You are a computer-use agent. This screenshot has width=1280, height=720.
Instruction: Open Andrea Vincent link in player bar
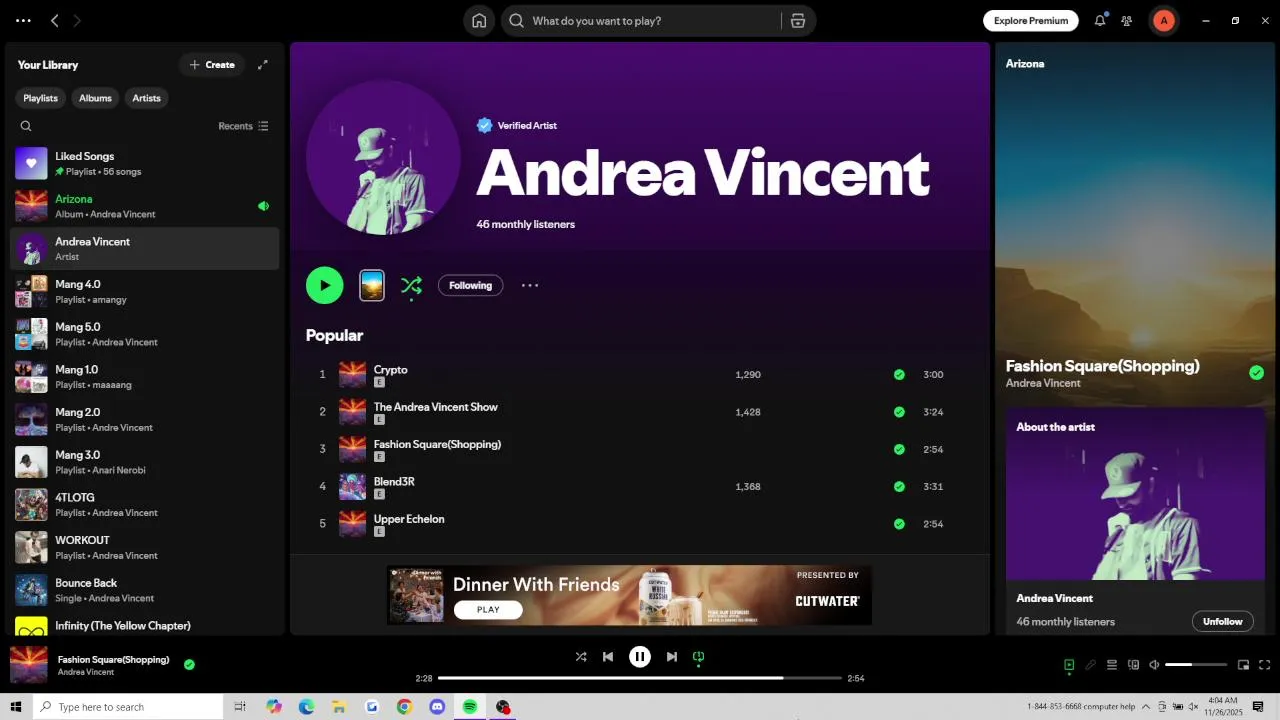[x=85, y=672]
